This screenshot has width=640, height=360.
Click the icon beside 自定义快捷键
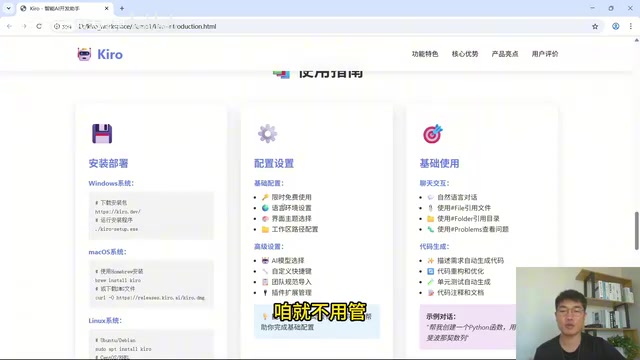click(x=265, y=271)
